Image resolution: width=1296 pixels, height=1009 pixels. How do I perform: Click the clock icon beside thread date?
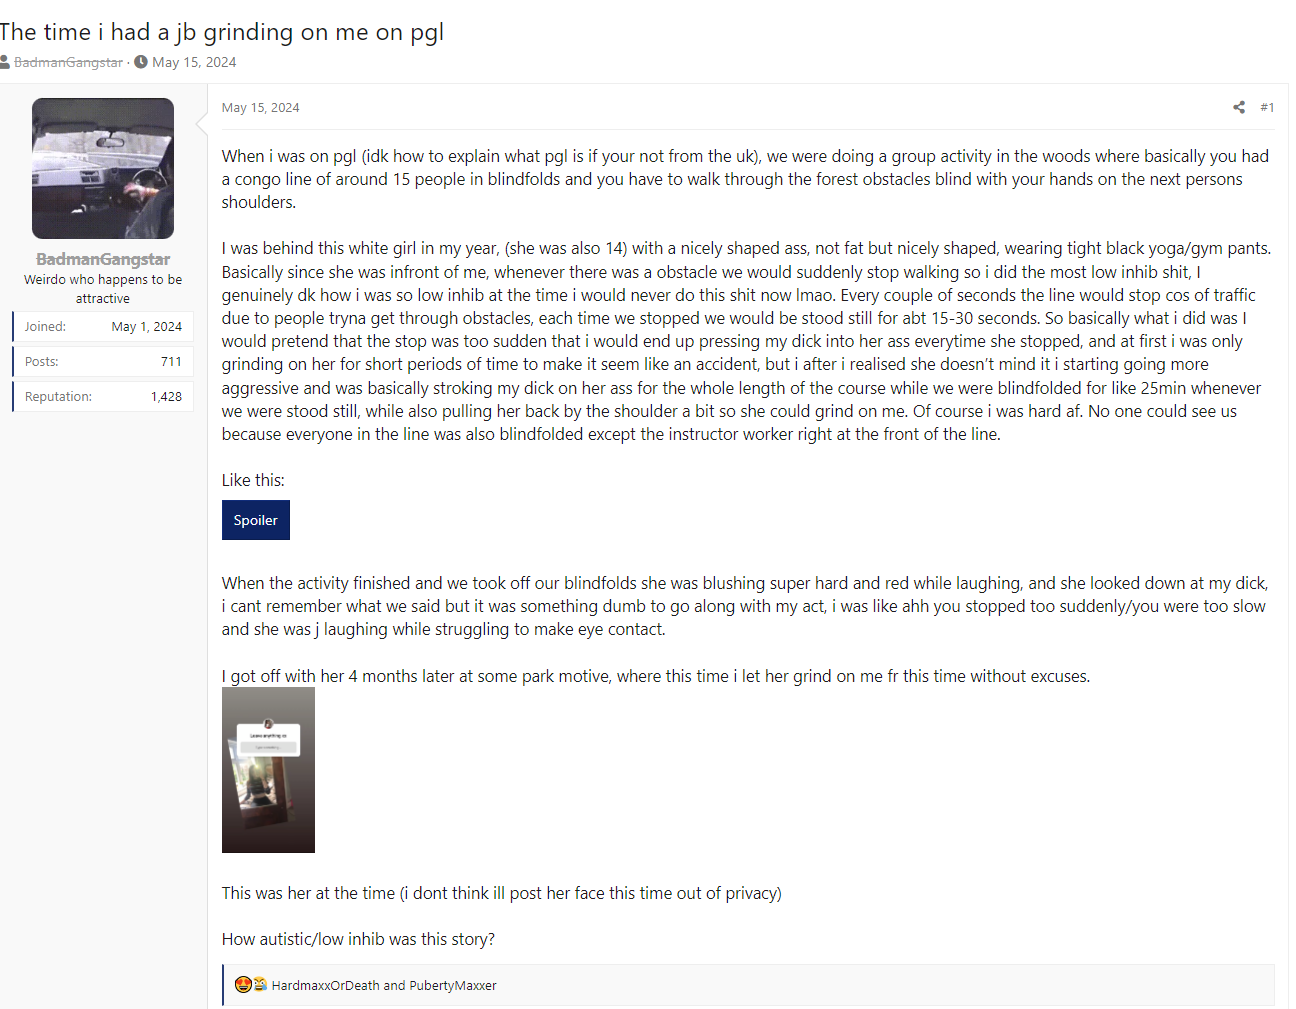141,62
